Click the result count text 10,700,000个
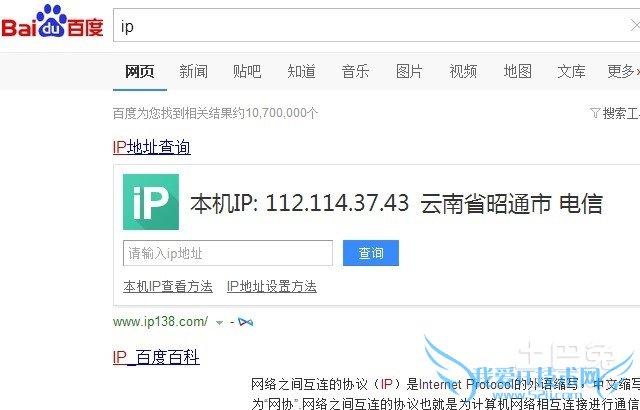 coord(282,113)
